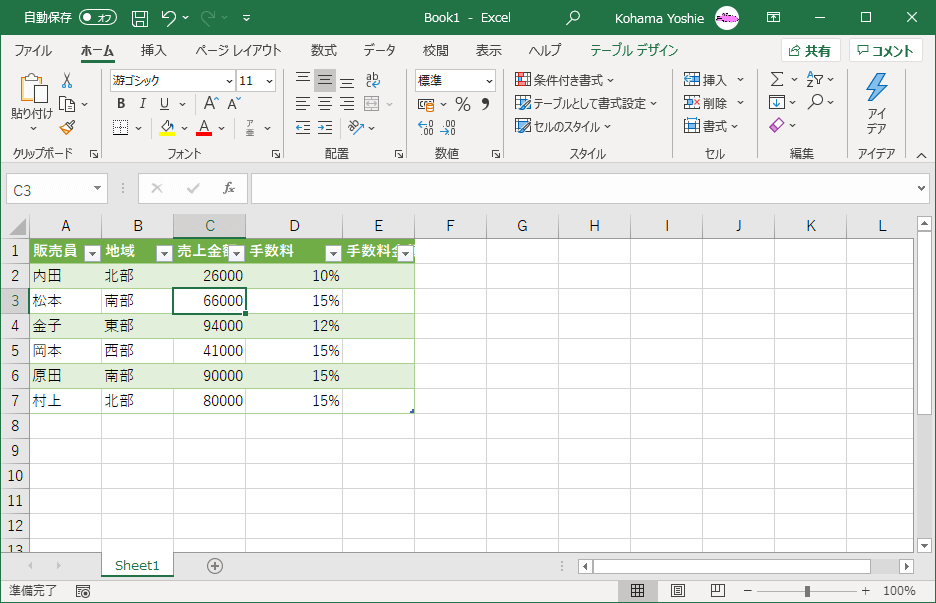Image resolution: width=936 pixels, height=603 pixels.
Task: Click the 共有 share button
Action: [811, 51]
